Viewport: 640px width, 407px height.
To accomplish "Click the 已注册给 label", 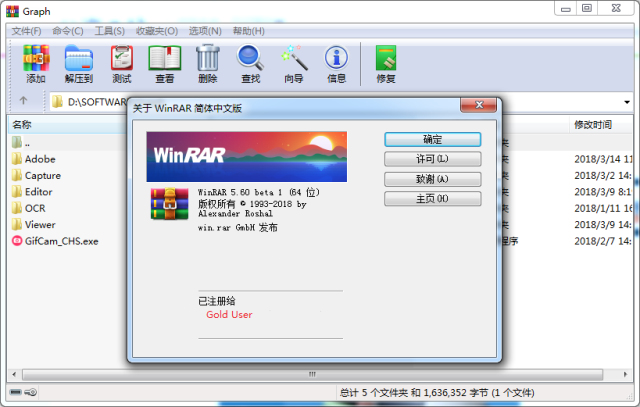I will pos(217,301).
